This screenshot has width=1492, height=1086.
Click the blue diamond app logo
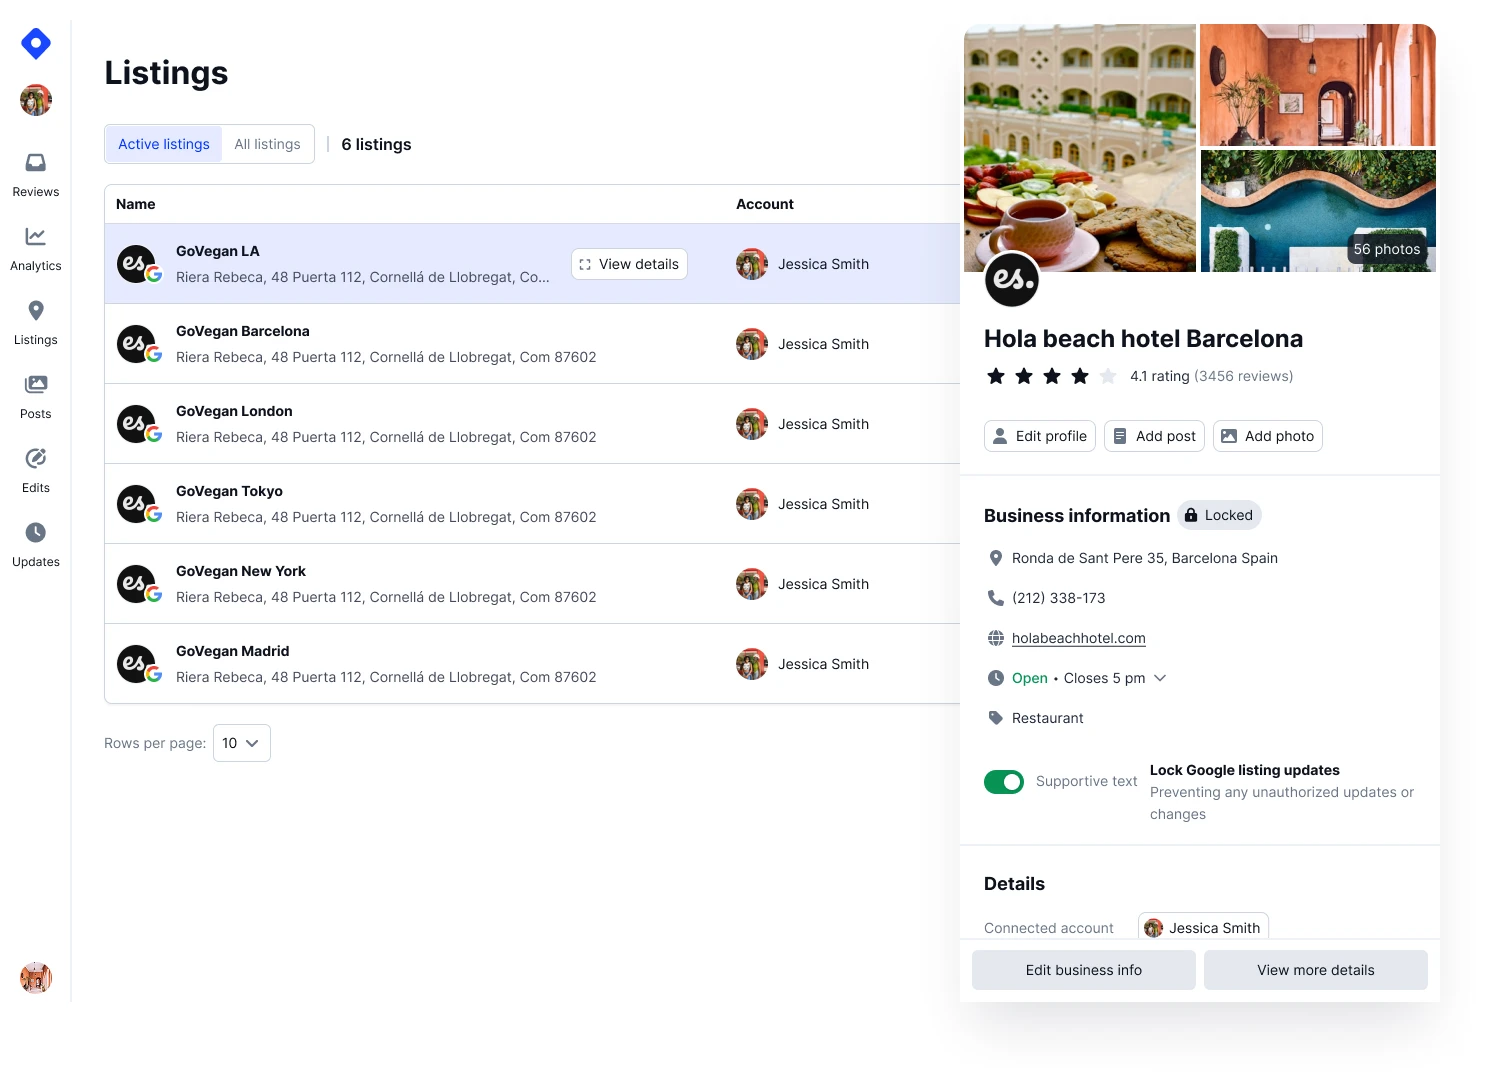[x=36, y=44]
